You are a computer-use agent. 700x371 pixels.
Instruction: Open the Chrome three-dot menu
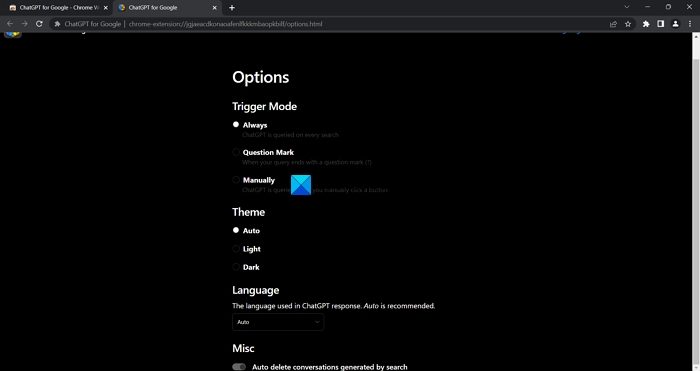click(690, 24)
